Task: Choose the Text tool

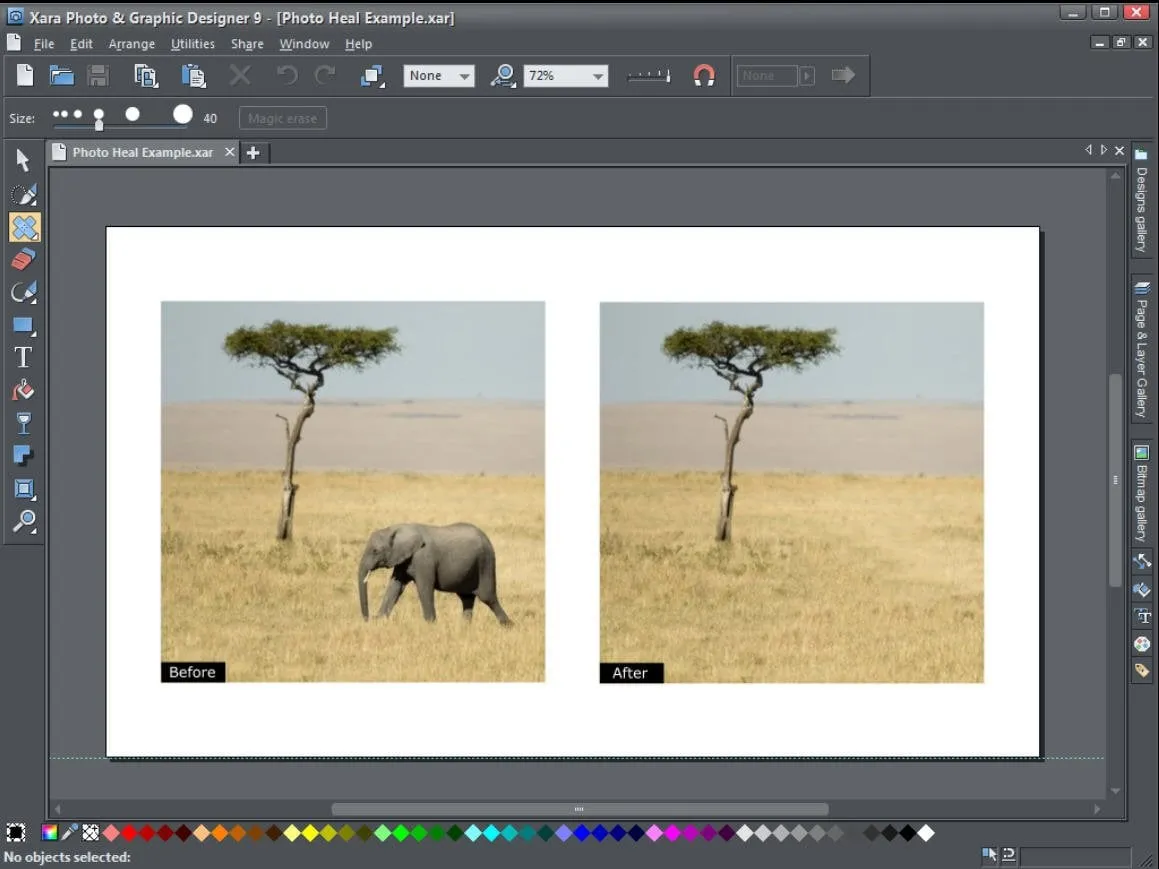Action: pos(23,358)
